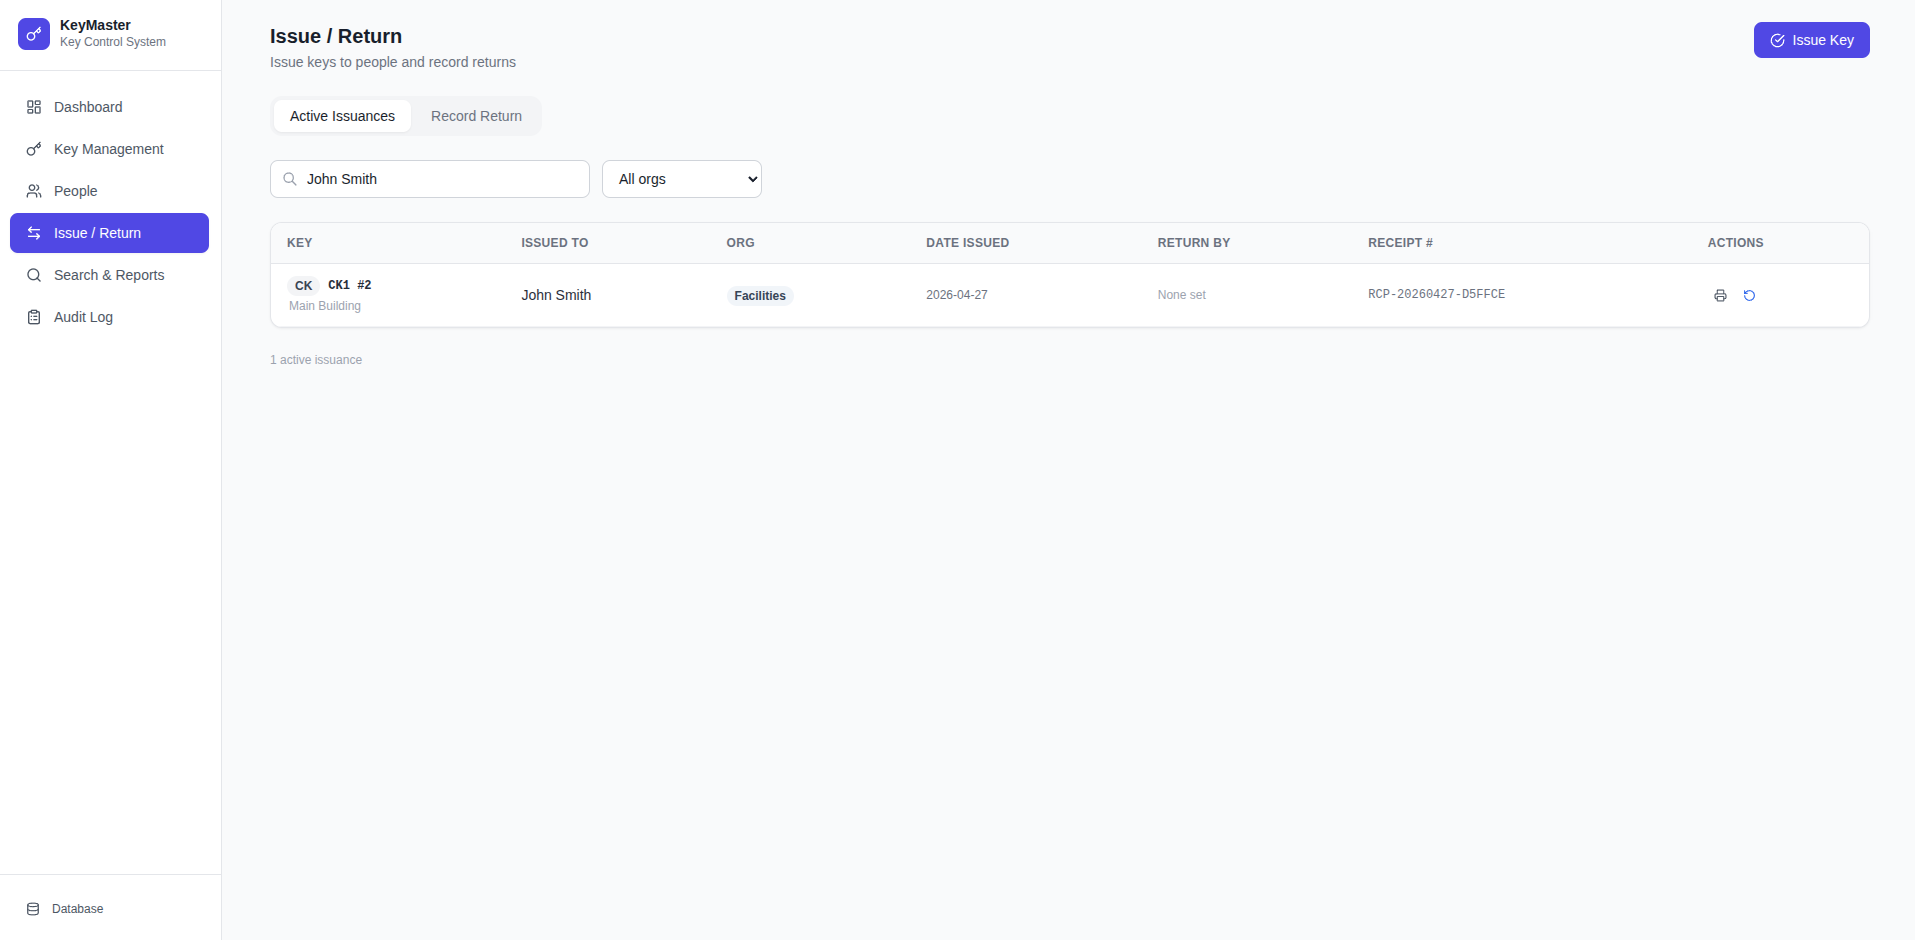Click Main Building location text
The height and width of the screenshot is (940, 1915).
pyautogui.click(x=325, y=306)
